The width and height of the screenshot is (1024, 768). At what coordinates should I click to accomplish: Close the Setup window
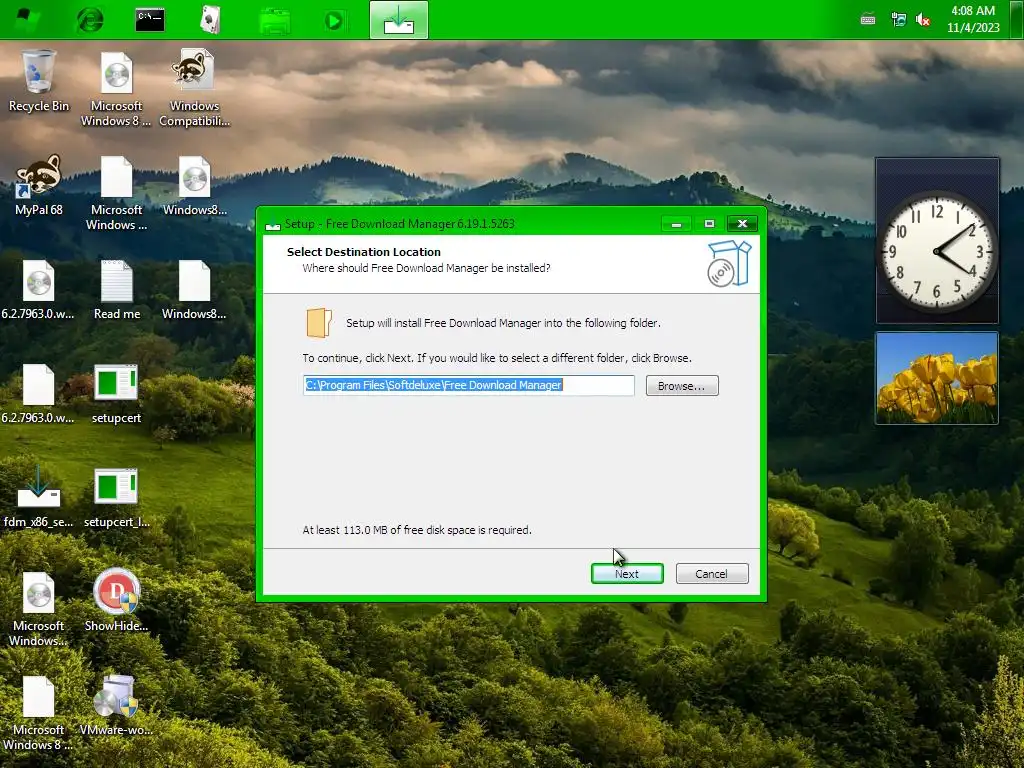[x=743, y=224]
